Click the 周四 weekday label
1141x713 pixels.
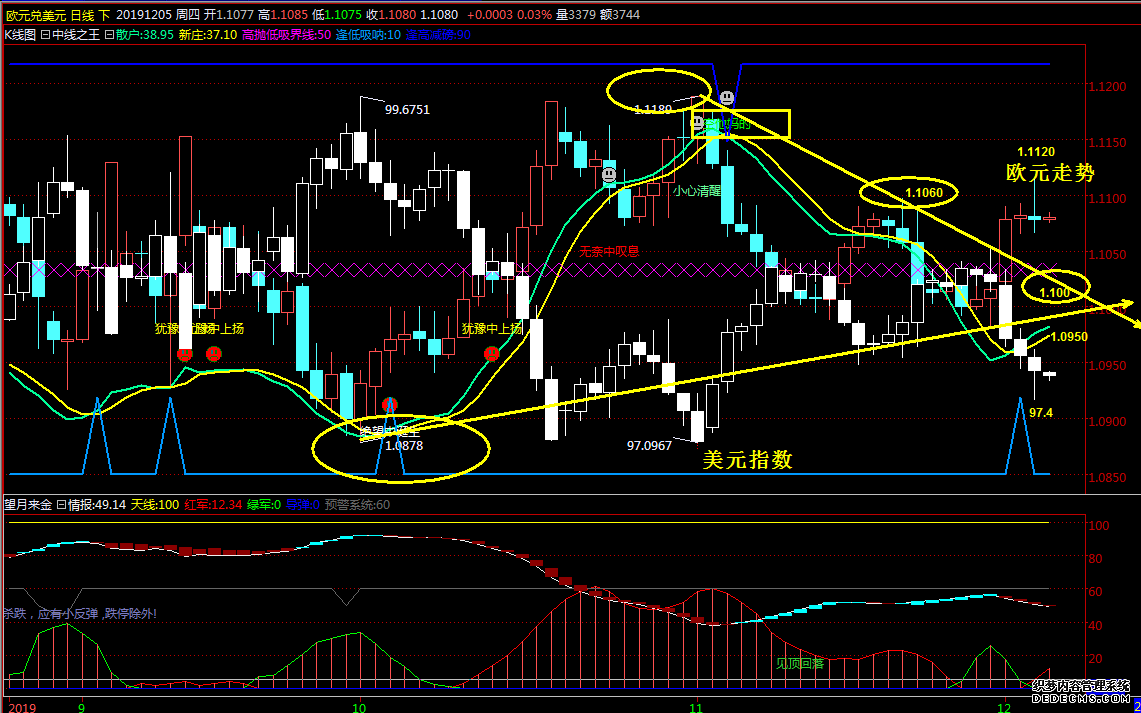pyautogui.click(x=186, y=14)
